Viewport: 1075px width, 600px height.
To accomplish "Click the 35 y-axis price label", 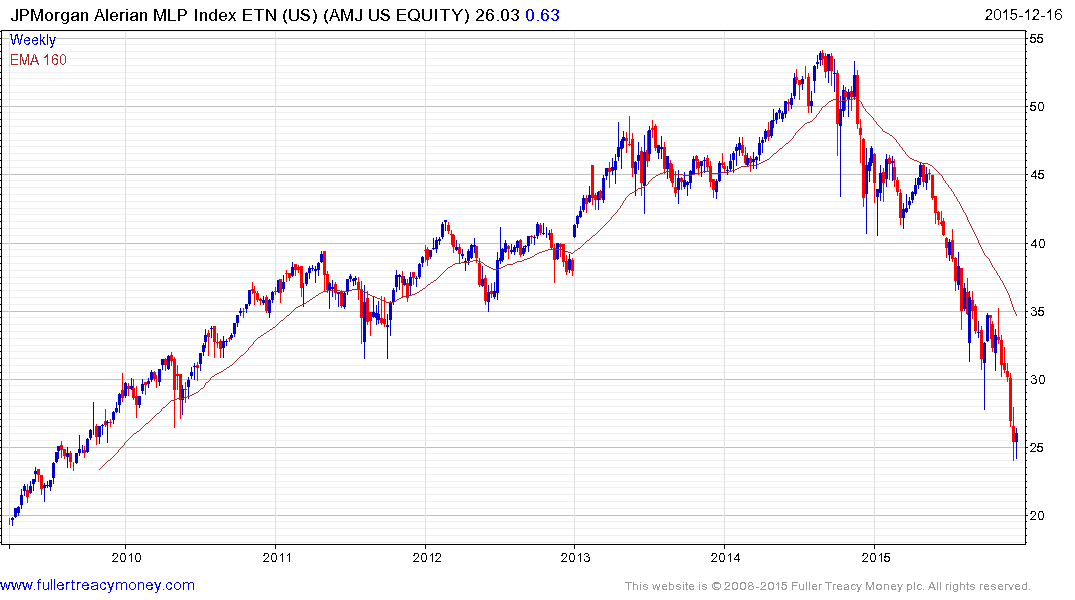I will [1037, 311].
